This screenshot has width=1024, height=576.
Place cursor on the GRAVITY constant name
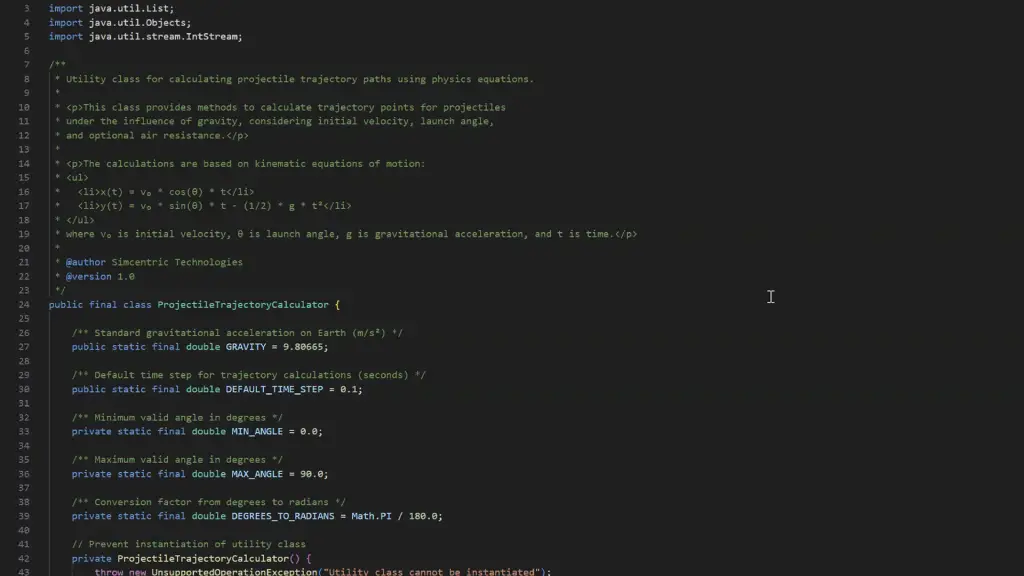pos(246,347)
